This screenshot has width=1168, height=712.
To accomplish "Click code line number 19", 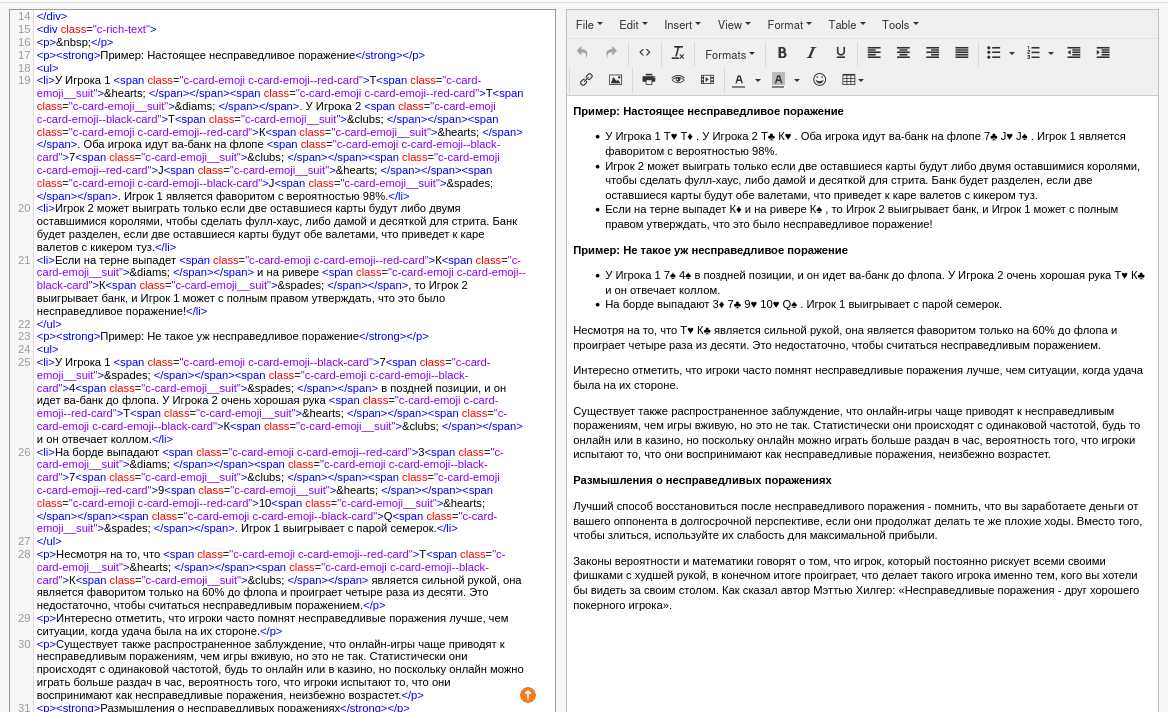I will coord(24,80).
